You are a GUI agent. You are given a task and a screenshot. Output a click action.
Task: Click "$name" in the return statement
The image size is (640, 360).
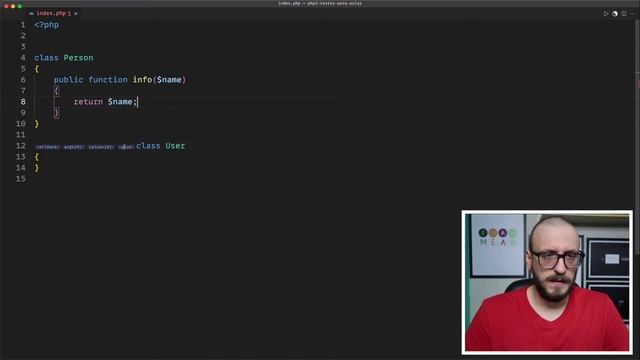(x=120, y=102)
